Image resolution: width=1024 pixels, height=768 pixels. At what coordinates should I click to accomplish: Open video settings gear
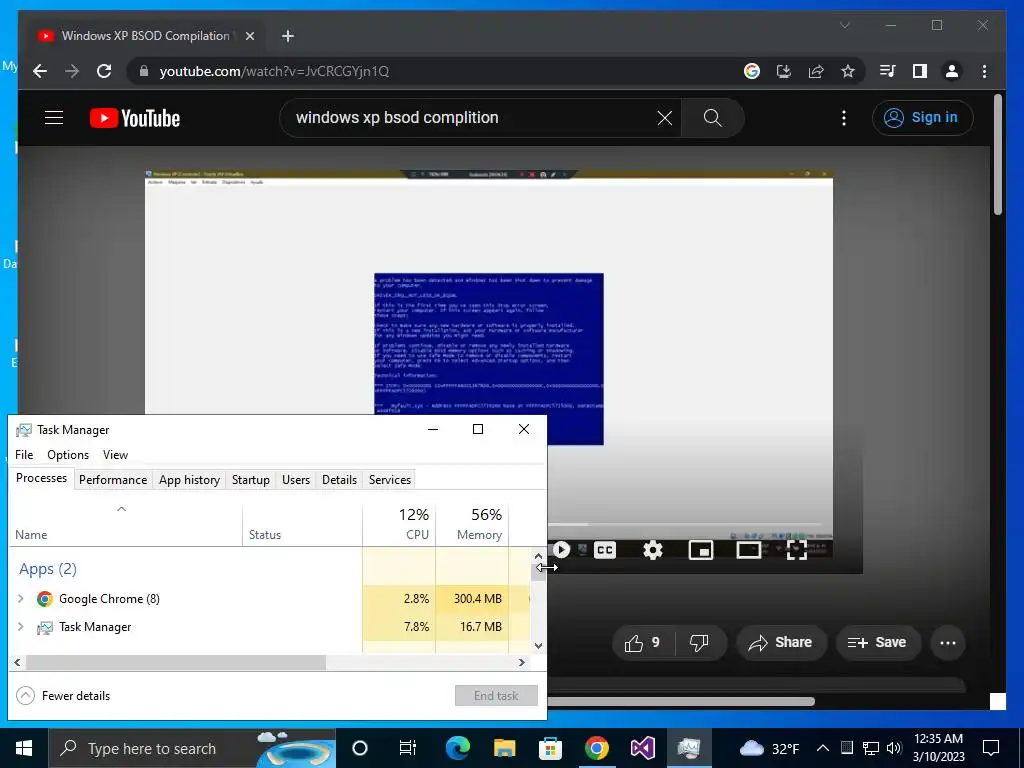pyautogui.click(x=652, y=550)
